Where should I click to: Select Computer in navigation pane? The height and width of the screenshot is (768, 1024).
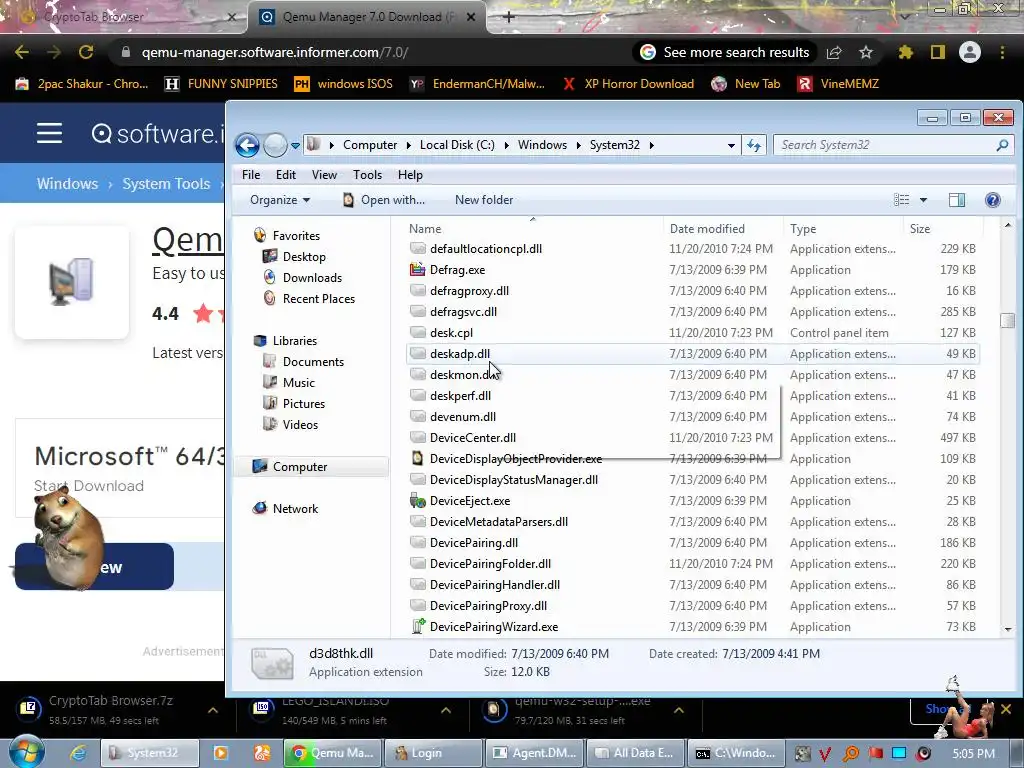tap(300, 467)
